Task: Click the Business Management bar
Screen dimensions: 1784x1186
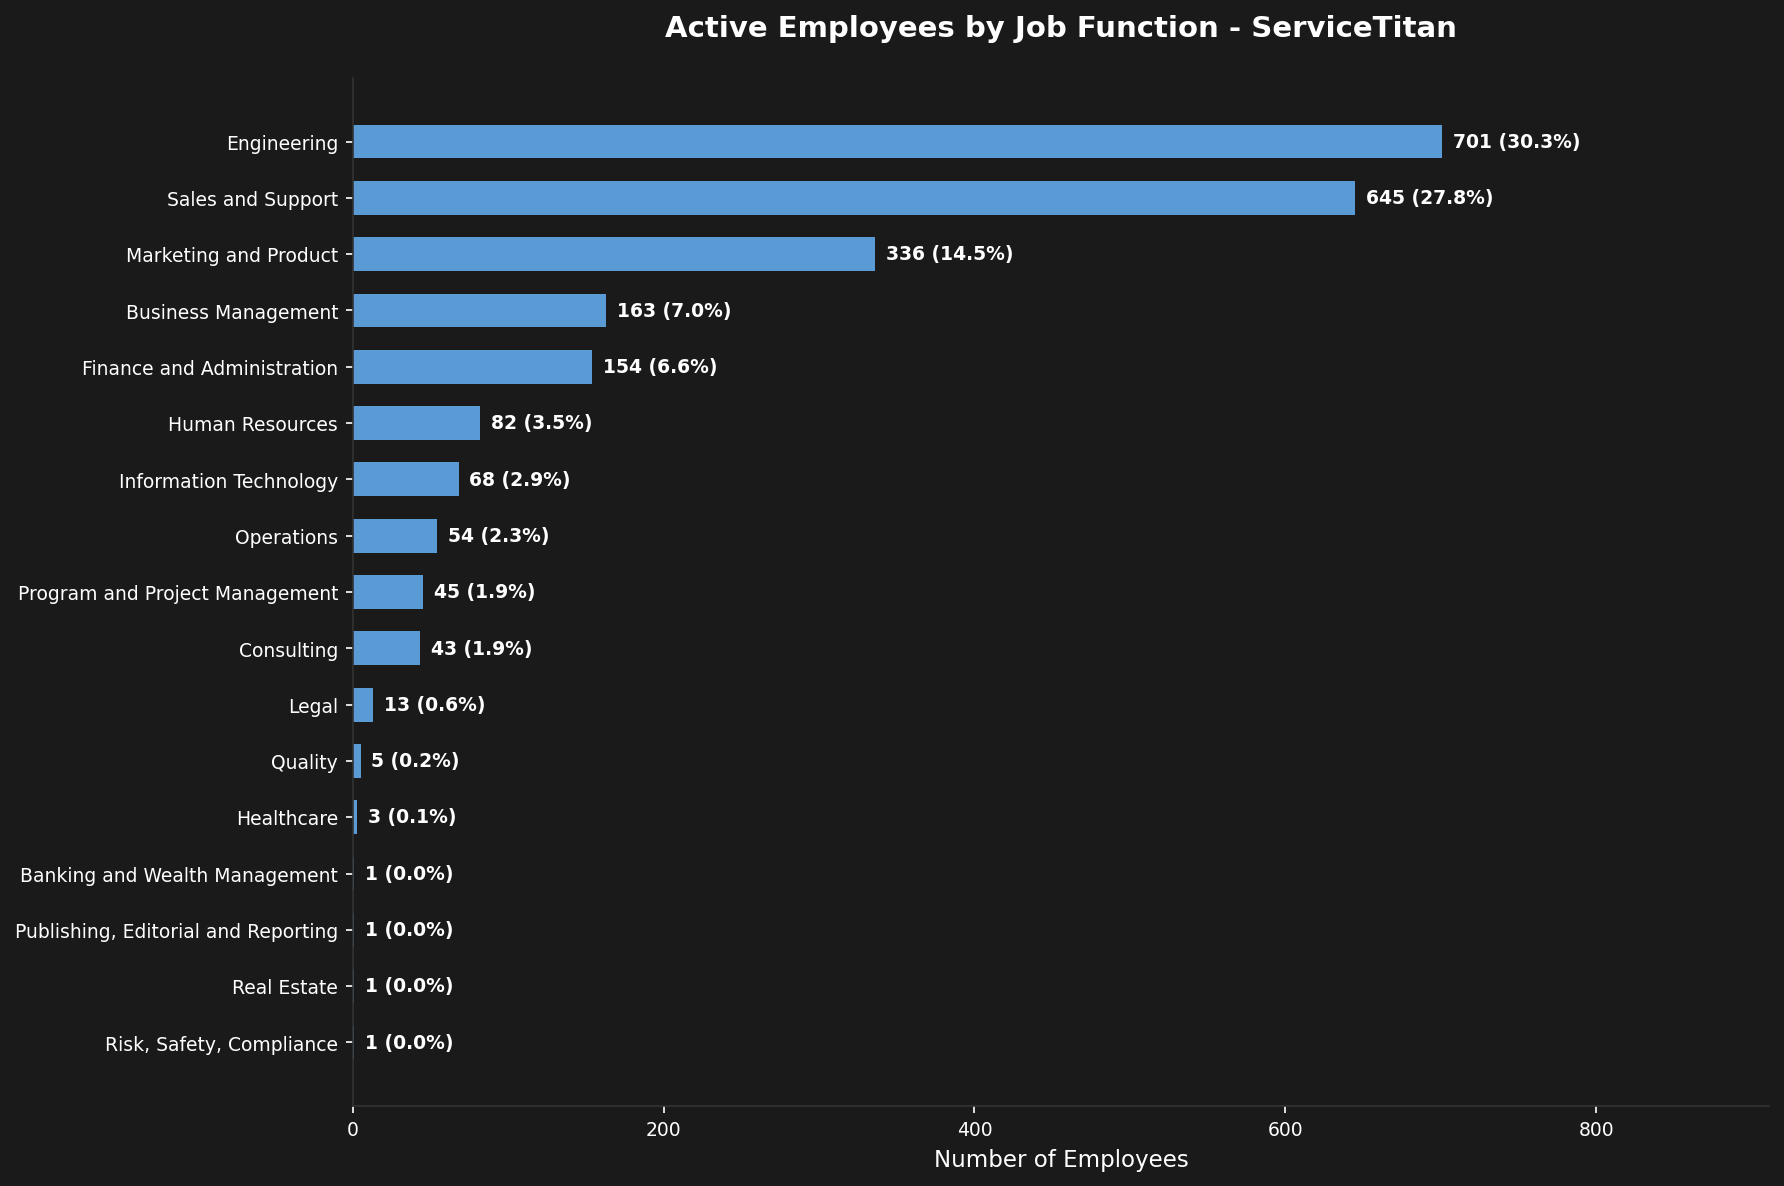Action: [x=479, y=311]
